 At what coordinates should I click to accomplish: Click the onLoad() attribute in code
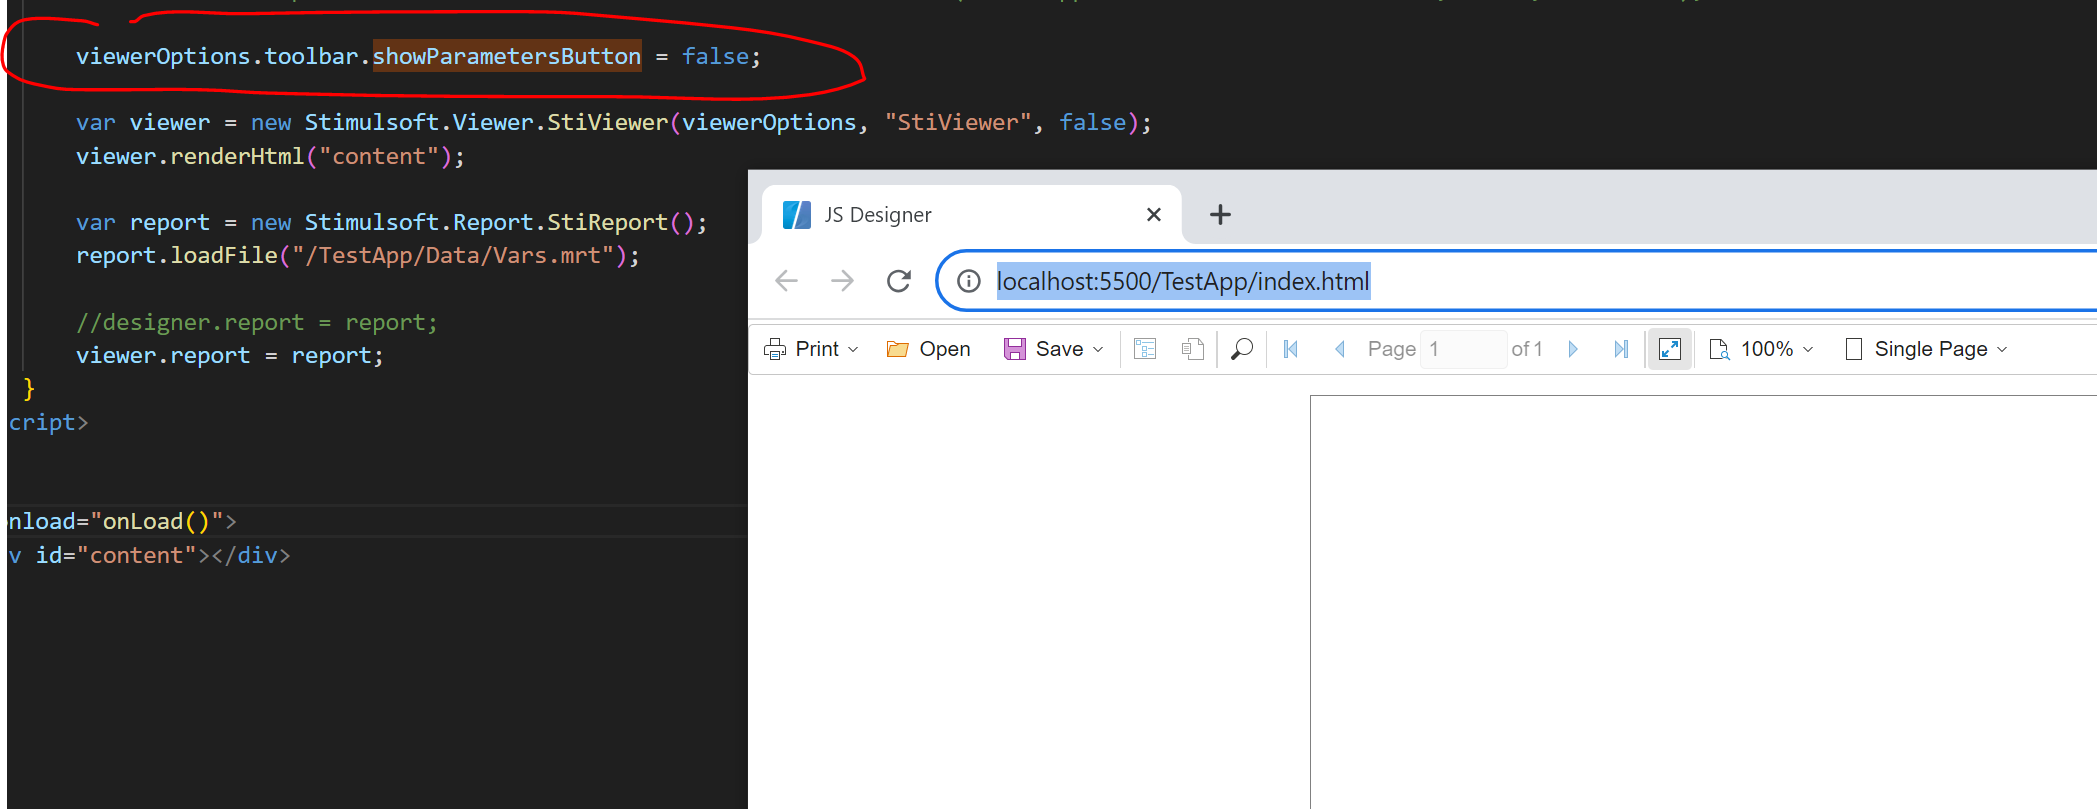[157, 521]
